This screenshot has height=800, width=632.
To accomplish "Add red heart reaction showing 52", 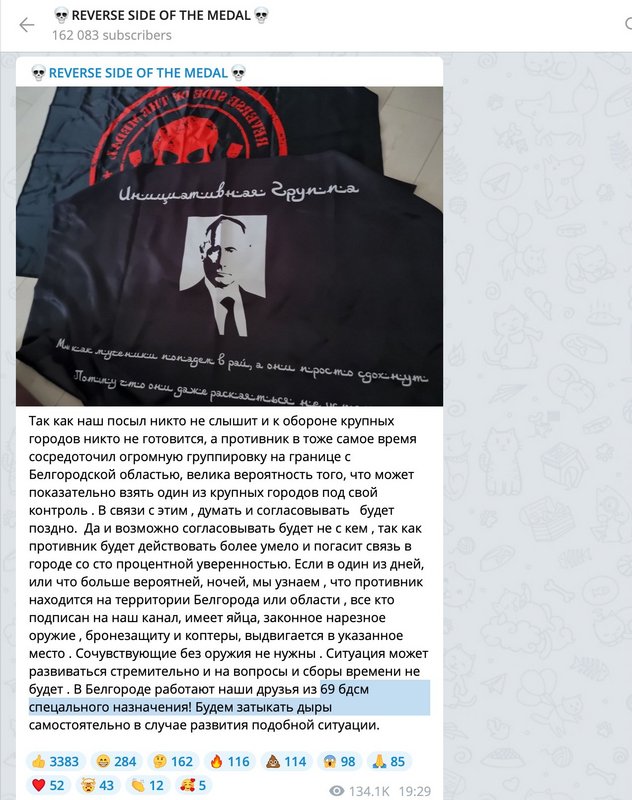I will (x=48, y=785).
